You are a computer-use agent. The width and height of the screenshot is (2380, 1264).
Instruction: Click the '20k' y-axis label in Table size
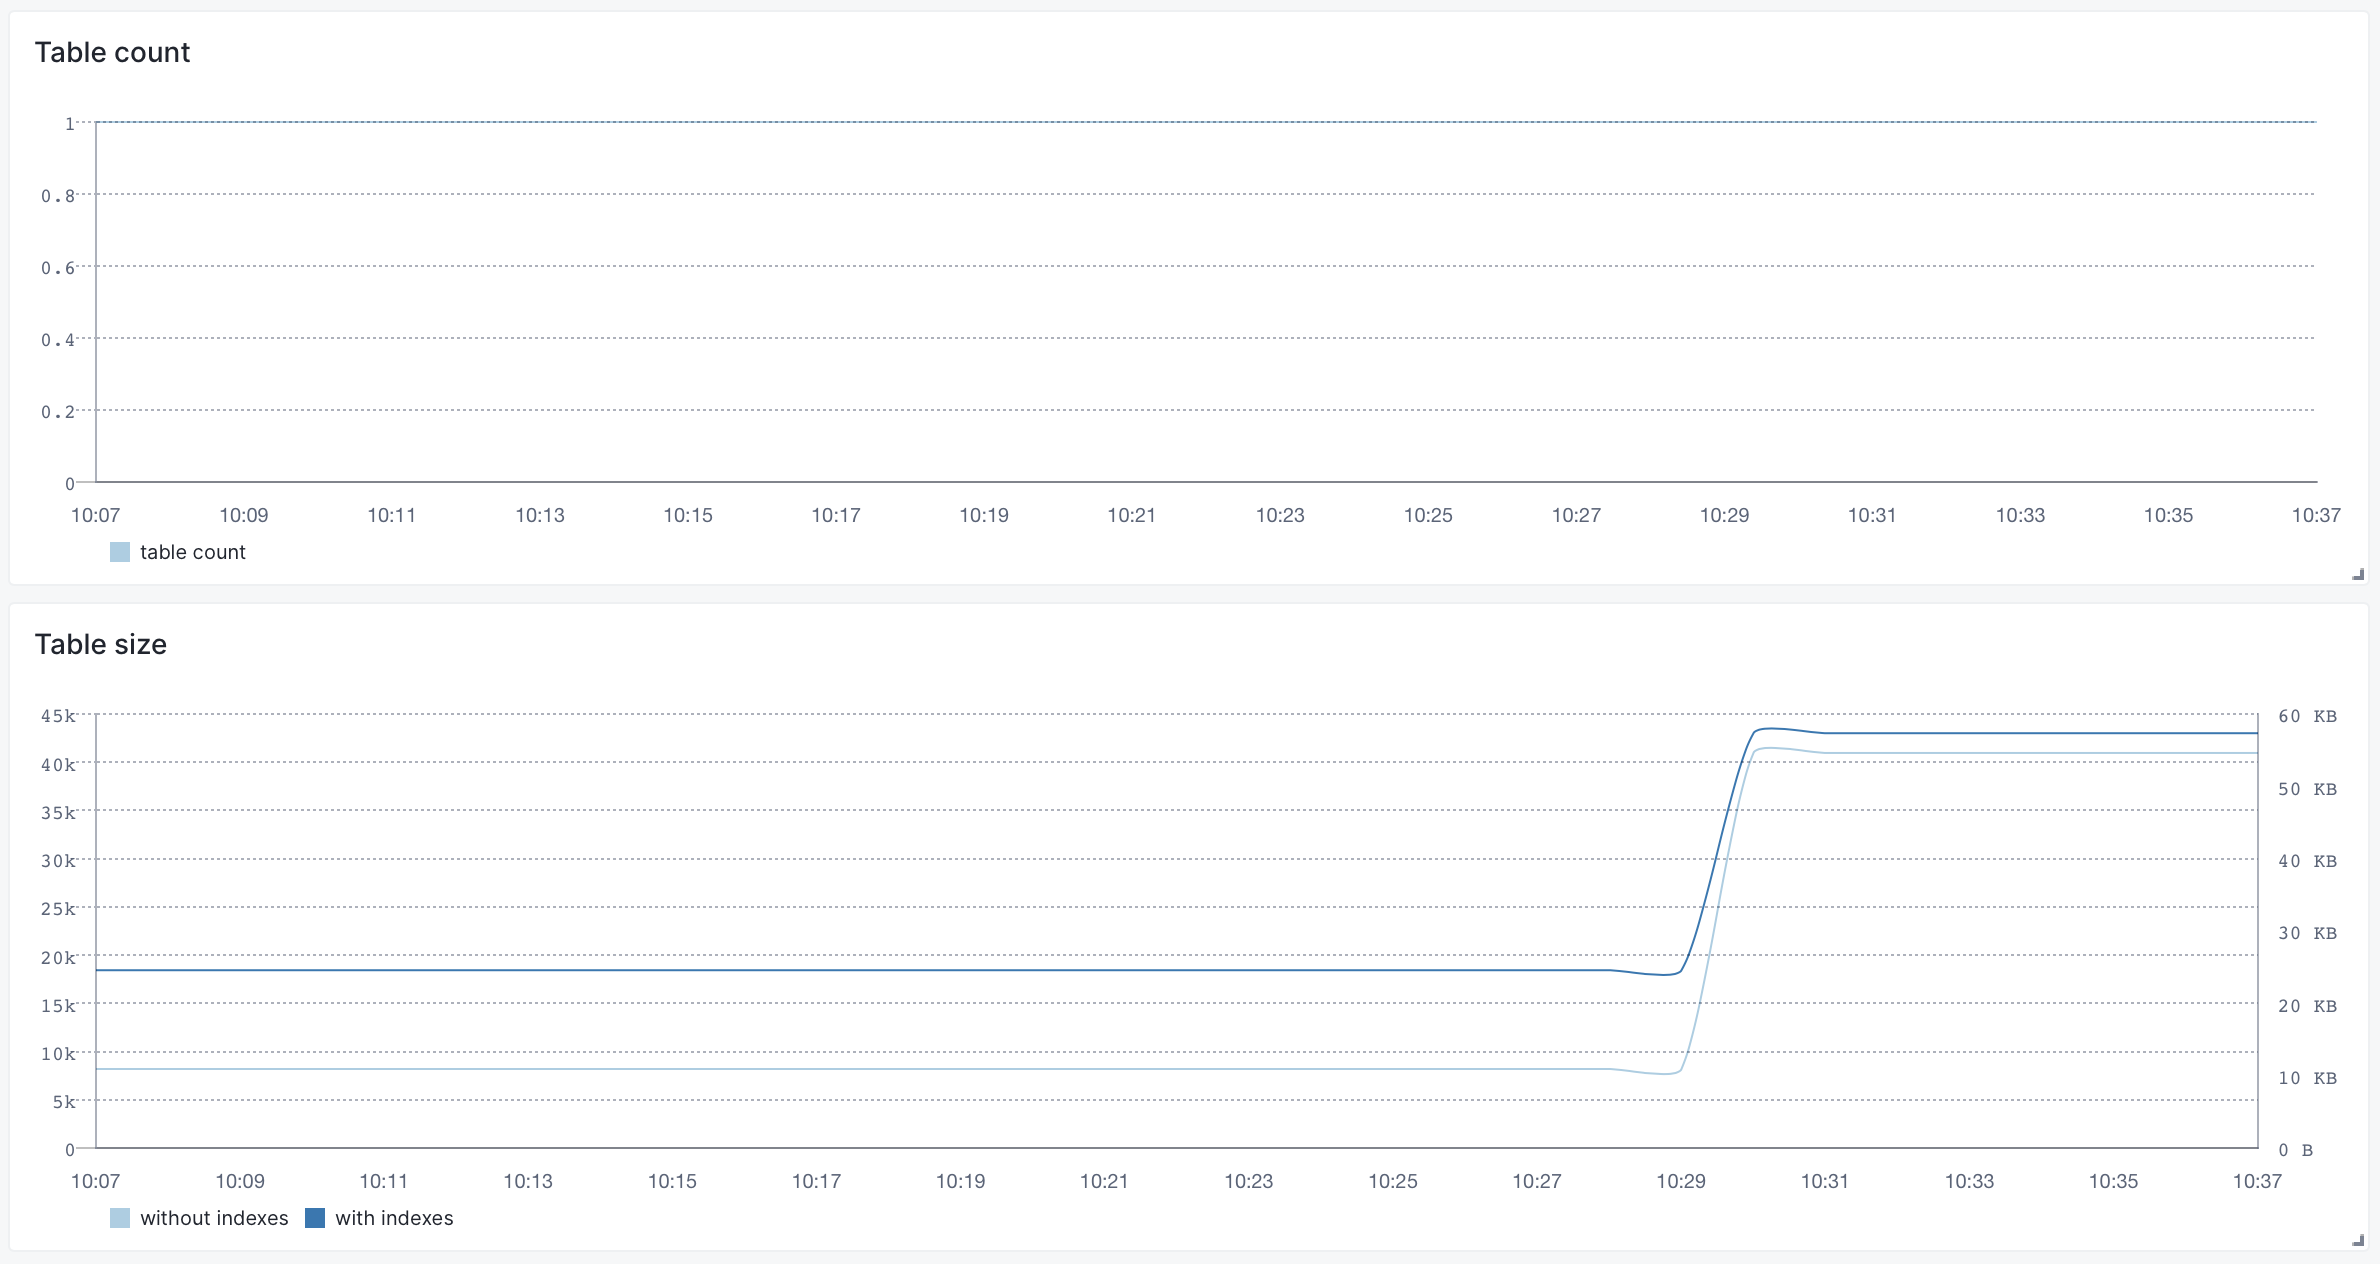pyautogui.click(x=58, y=958)
